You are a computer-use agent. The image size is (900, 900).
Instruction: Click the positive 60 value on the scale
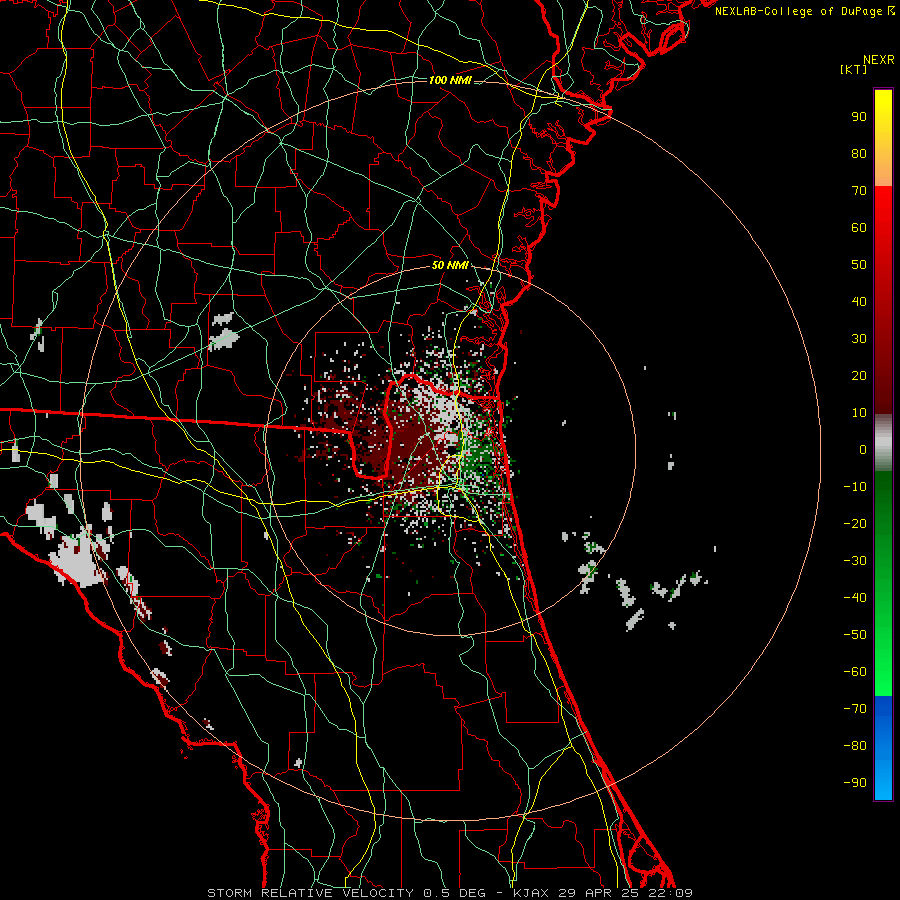[x=859, y=227]
